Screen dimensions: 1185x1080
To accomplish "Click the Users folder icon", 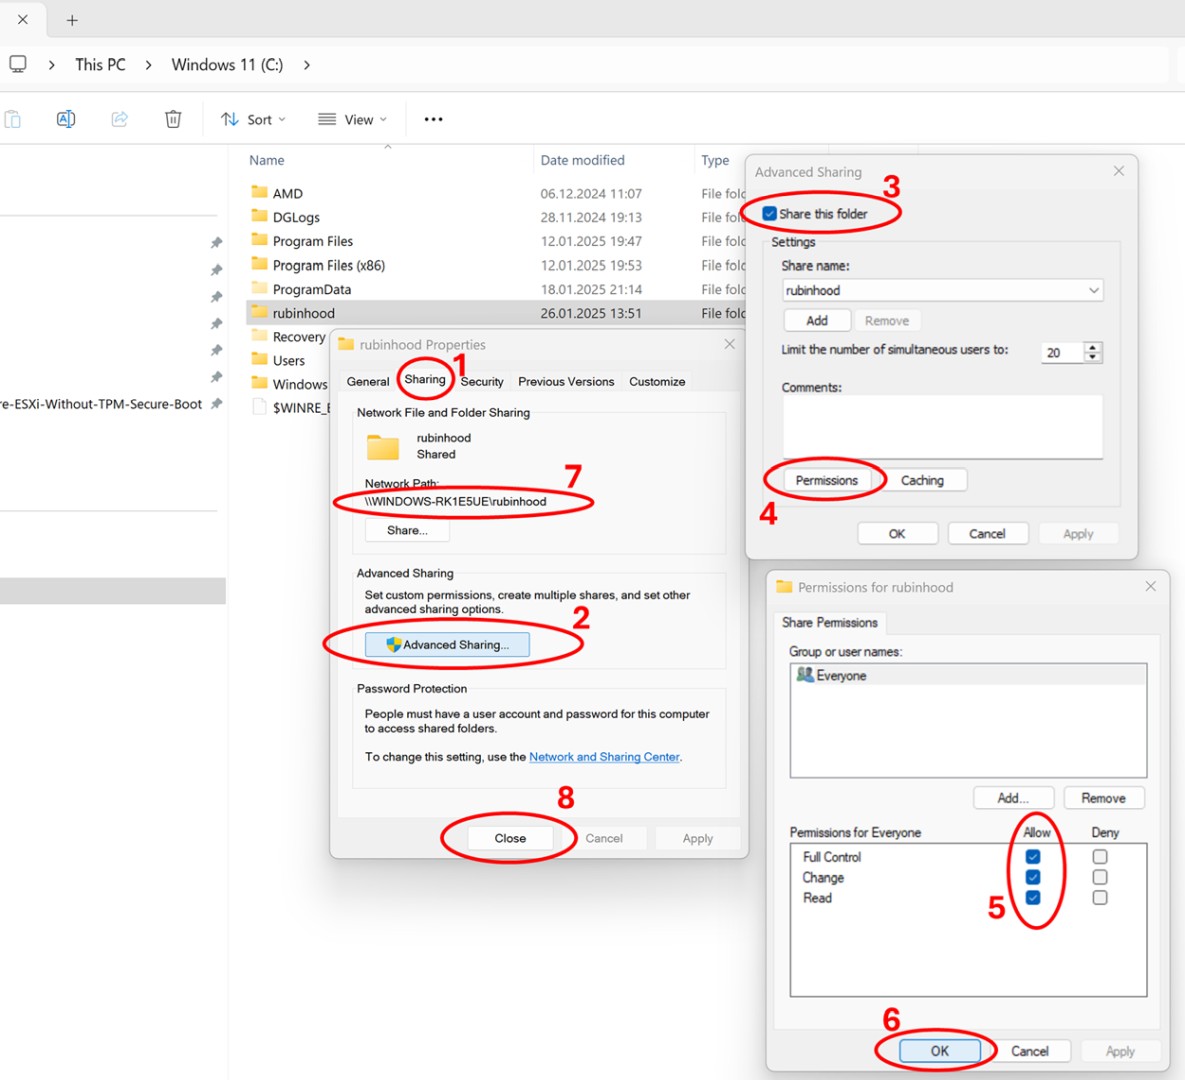I will (x=259, y=359).
